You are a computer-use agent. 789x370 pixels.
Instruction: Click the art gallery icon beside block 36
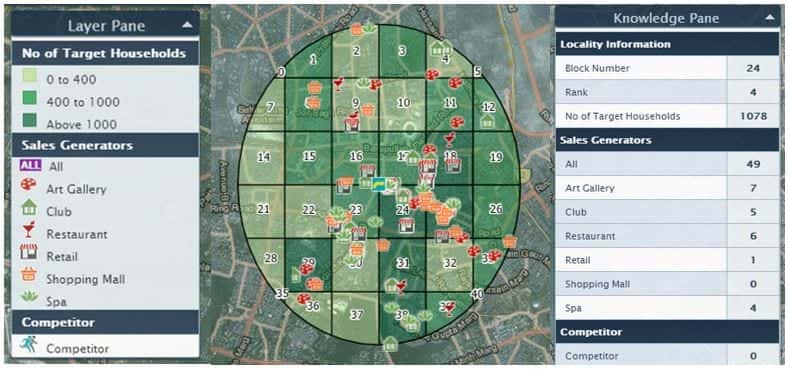303,299
